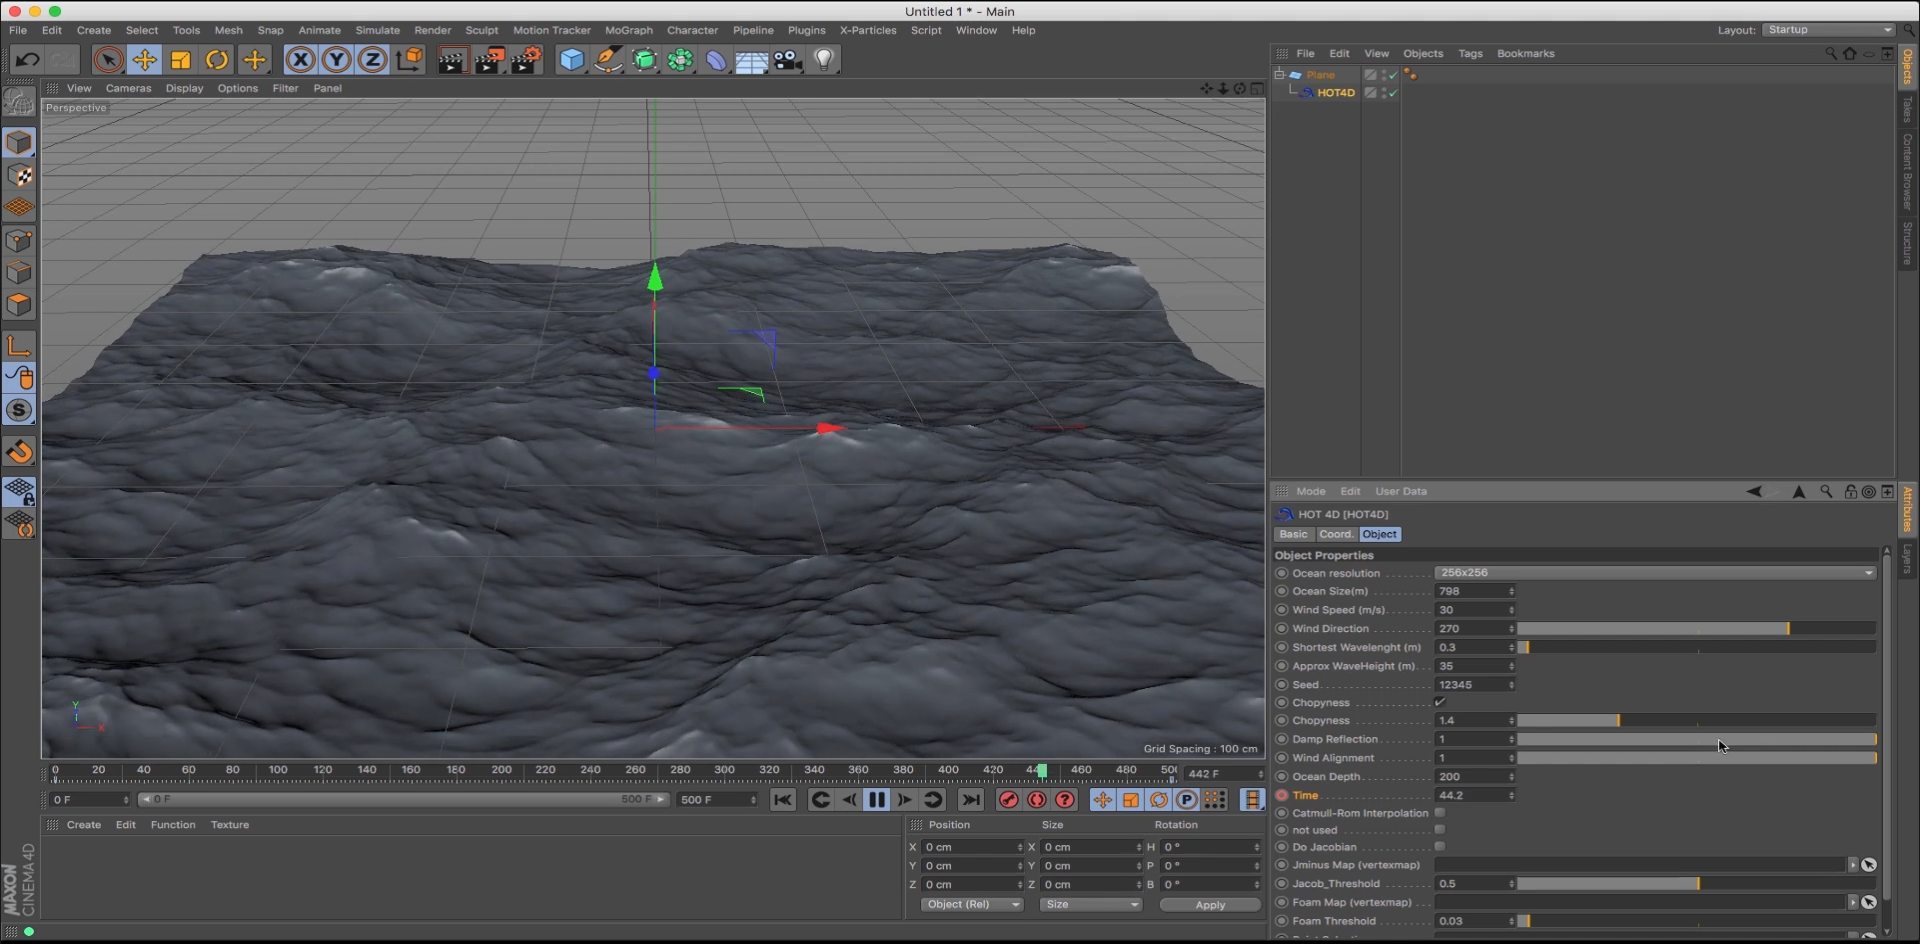This screenshot has width=1920, height=944.
Task: Select HOT4D in object tree
Action: pyautogui.click(x=1335, y=93)
